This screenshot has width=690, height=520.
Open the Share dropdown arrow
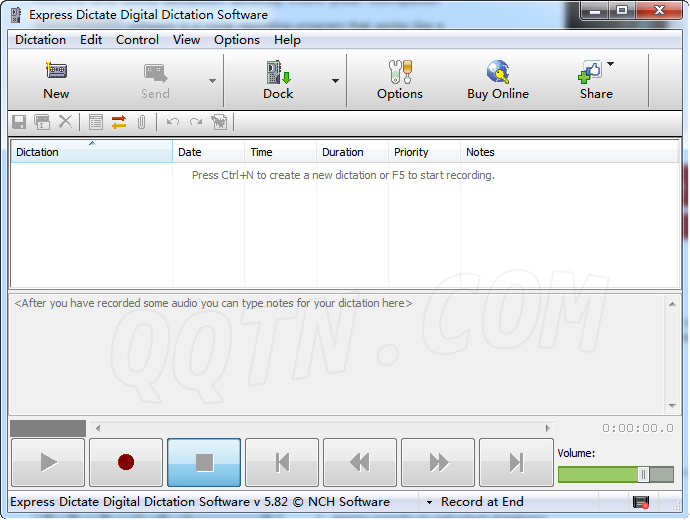611,65
